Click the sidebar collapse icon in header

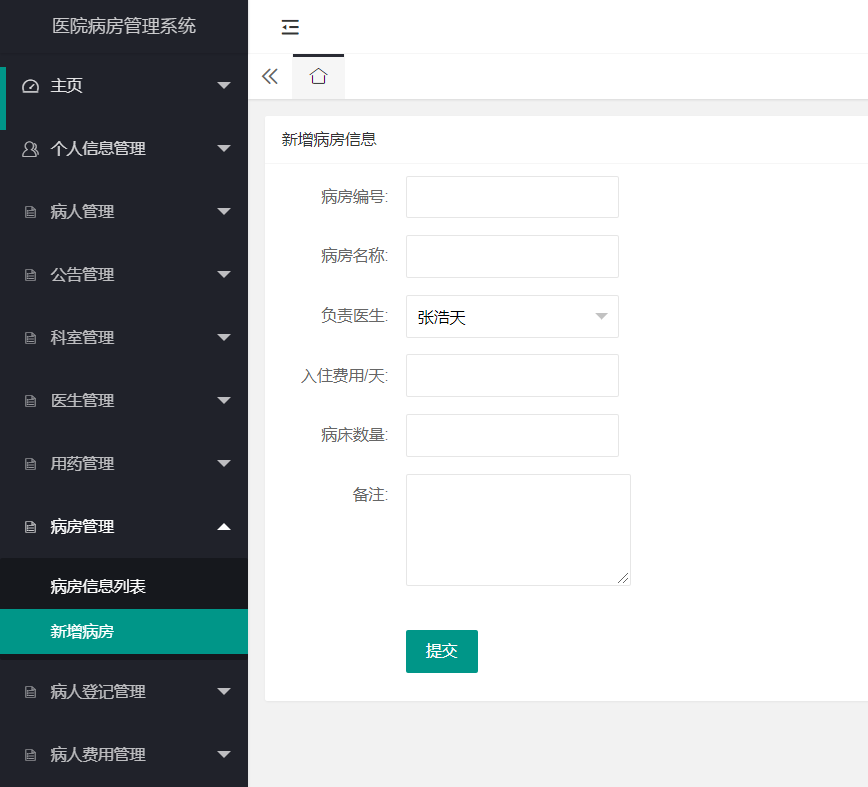(x=290, y=27)
